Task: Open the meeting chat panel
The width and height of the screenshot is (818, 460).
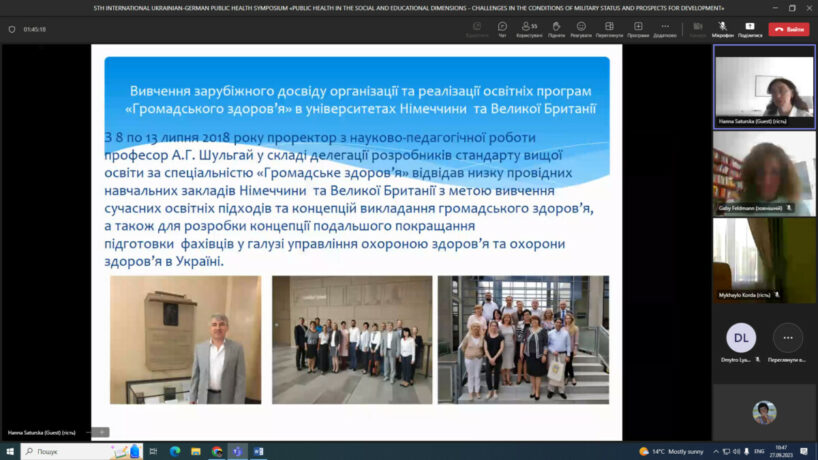Action: tap(502, 28)
